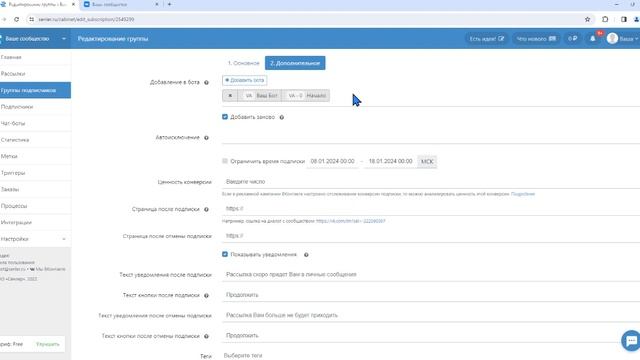Open site info icon in address bar

[31, 19]
